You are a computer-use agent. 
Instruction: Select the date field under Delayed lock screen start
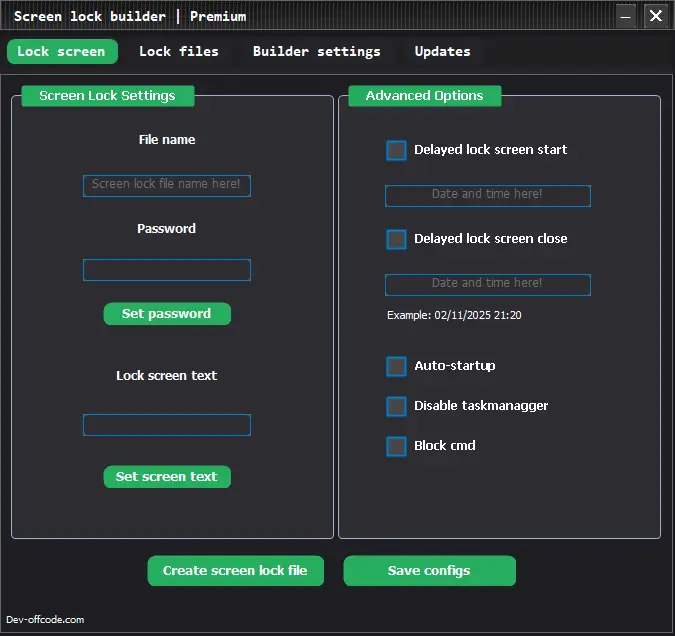488,196
